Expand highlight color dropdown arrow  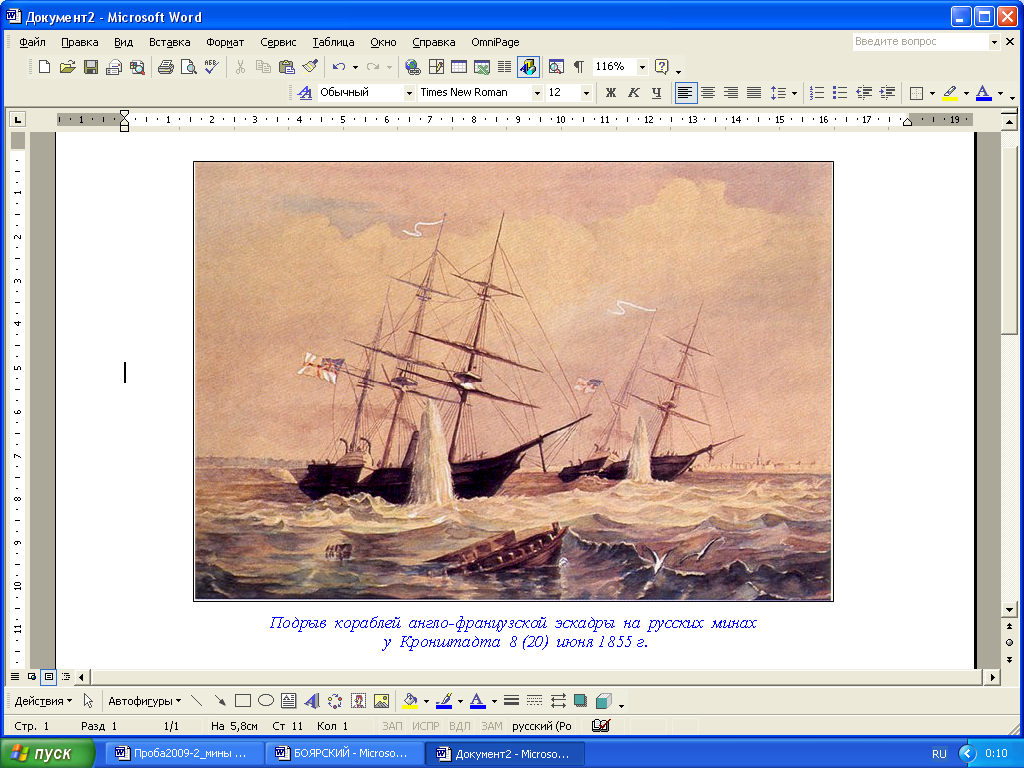[x=966, y=93]
